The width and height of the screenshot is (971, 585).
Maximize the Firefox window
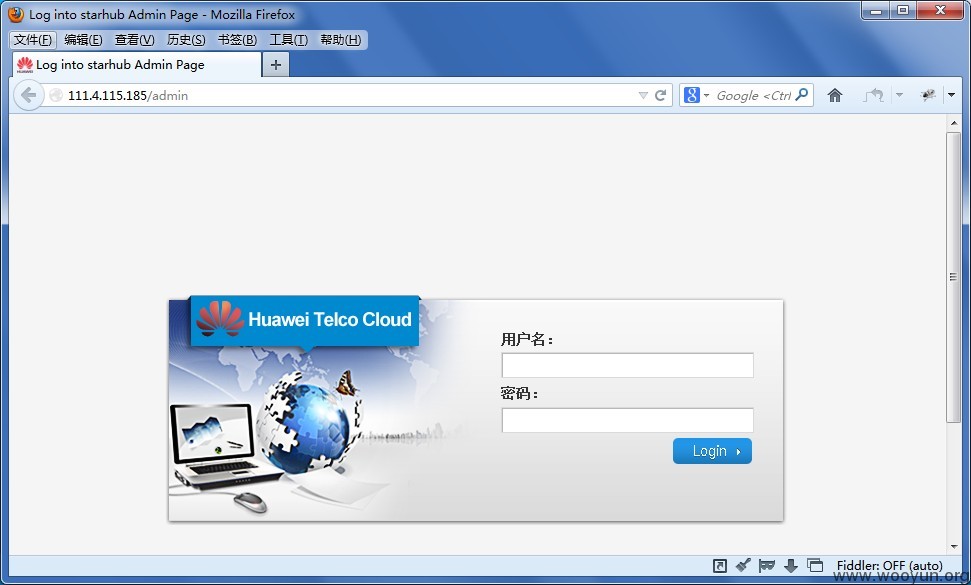(903, 11)
